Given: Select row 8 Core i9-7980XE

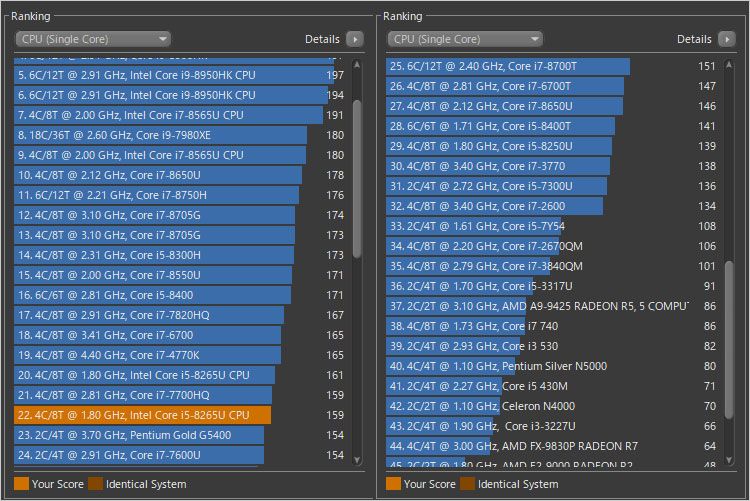Looking at the screenshot, I should pos(179,135).
